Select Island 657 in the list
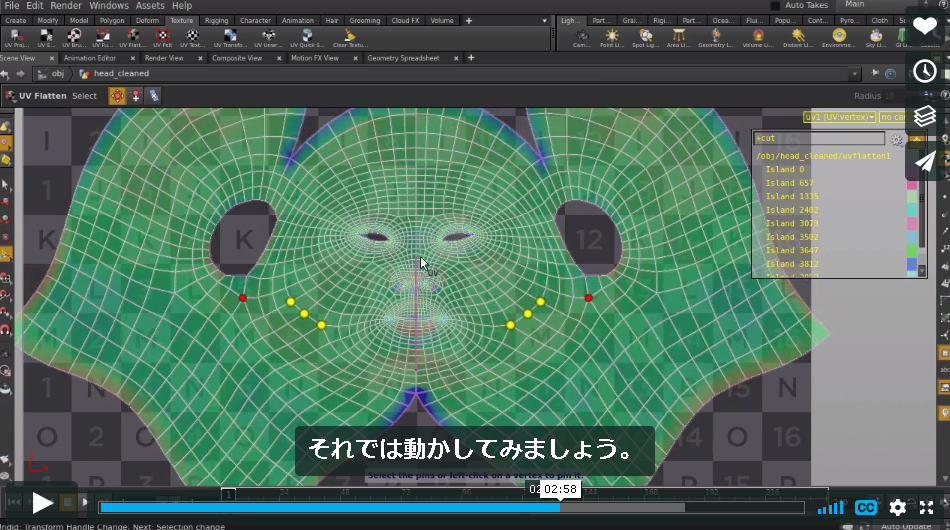950x530 pixels. [x=789, y=183]
